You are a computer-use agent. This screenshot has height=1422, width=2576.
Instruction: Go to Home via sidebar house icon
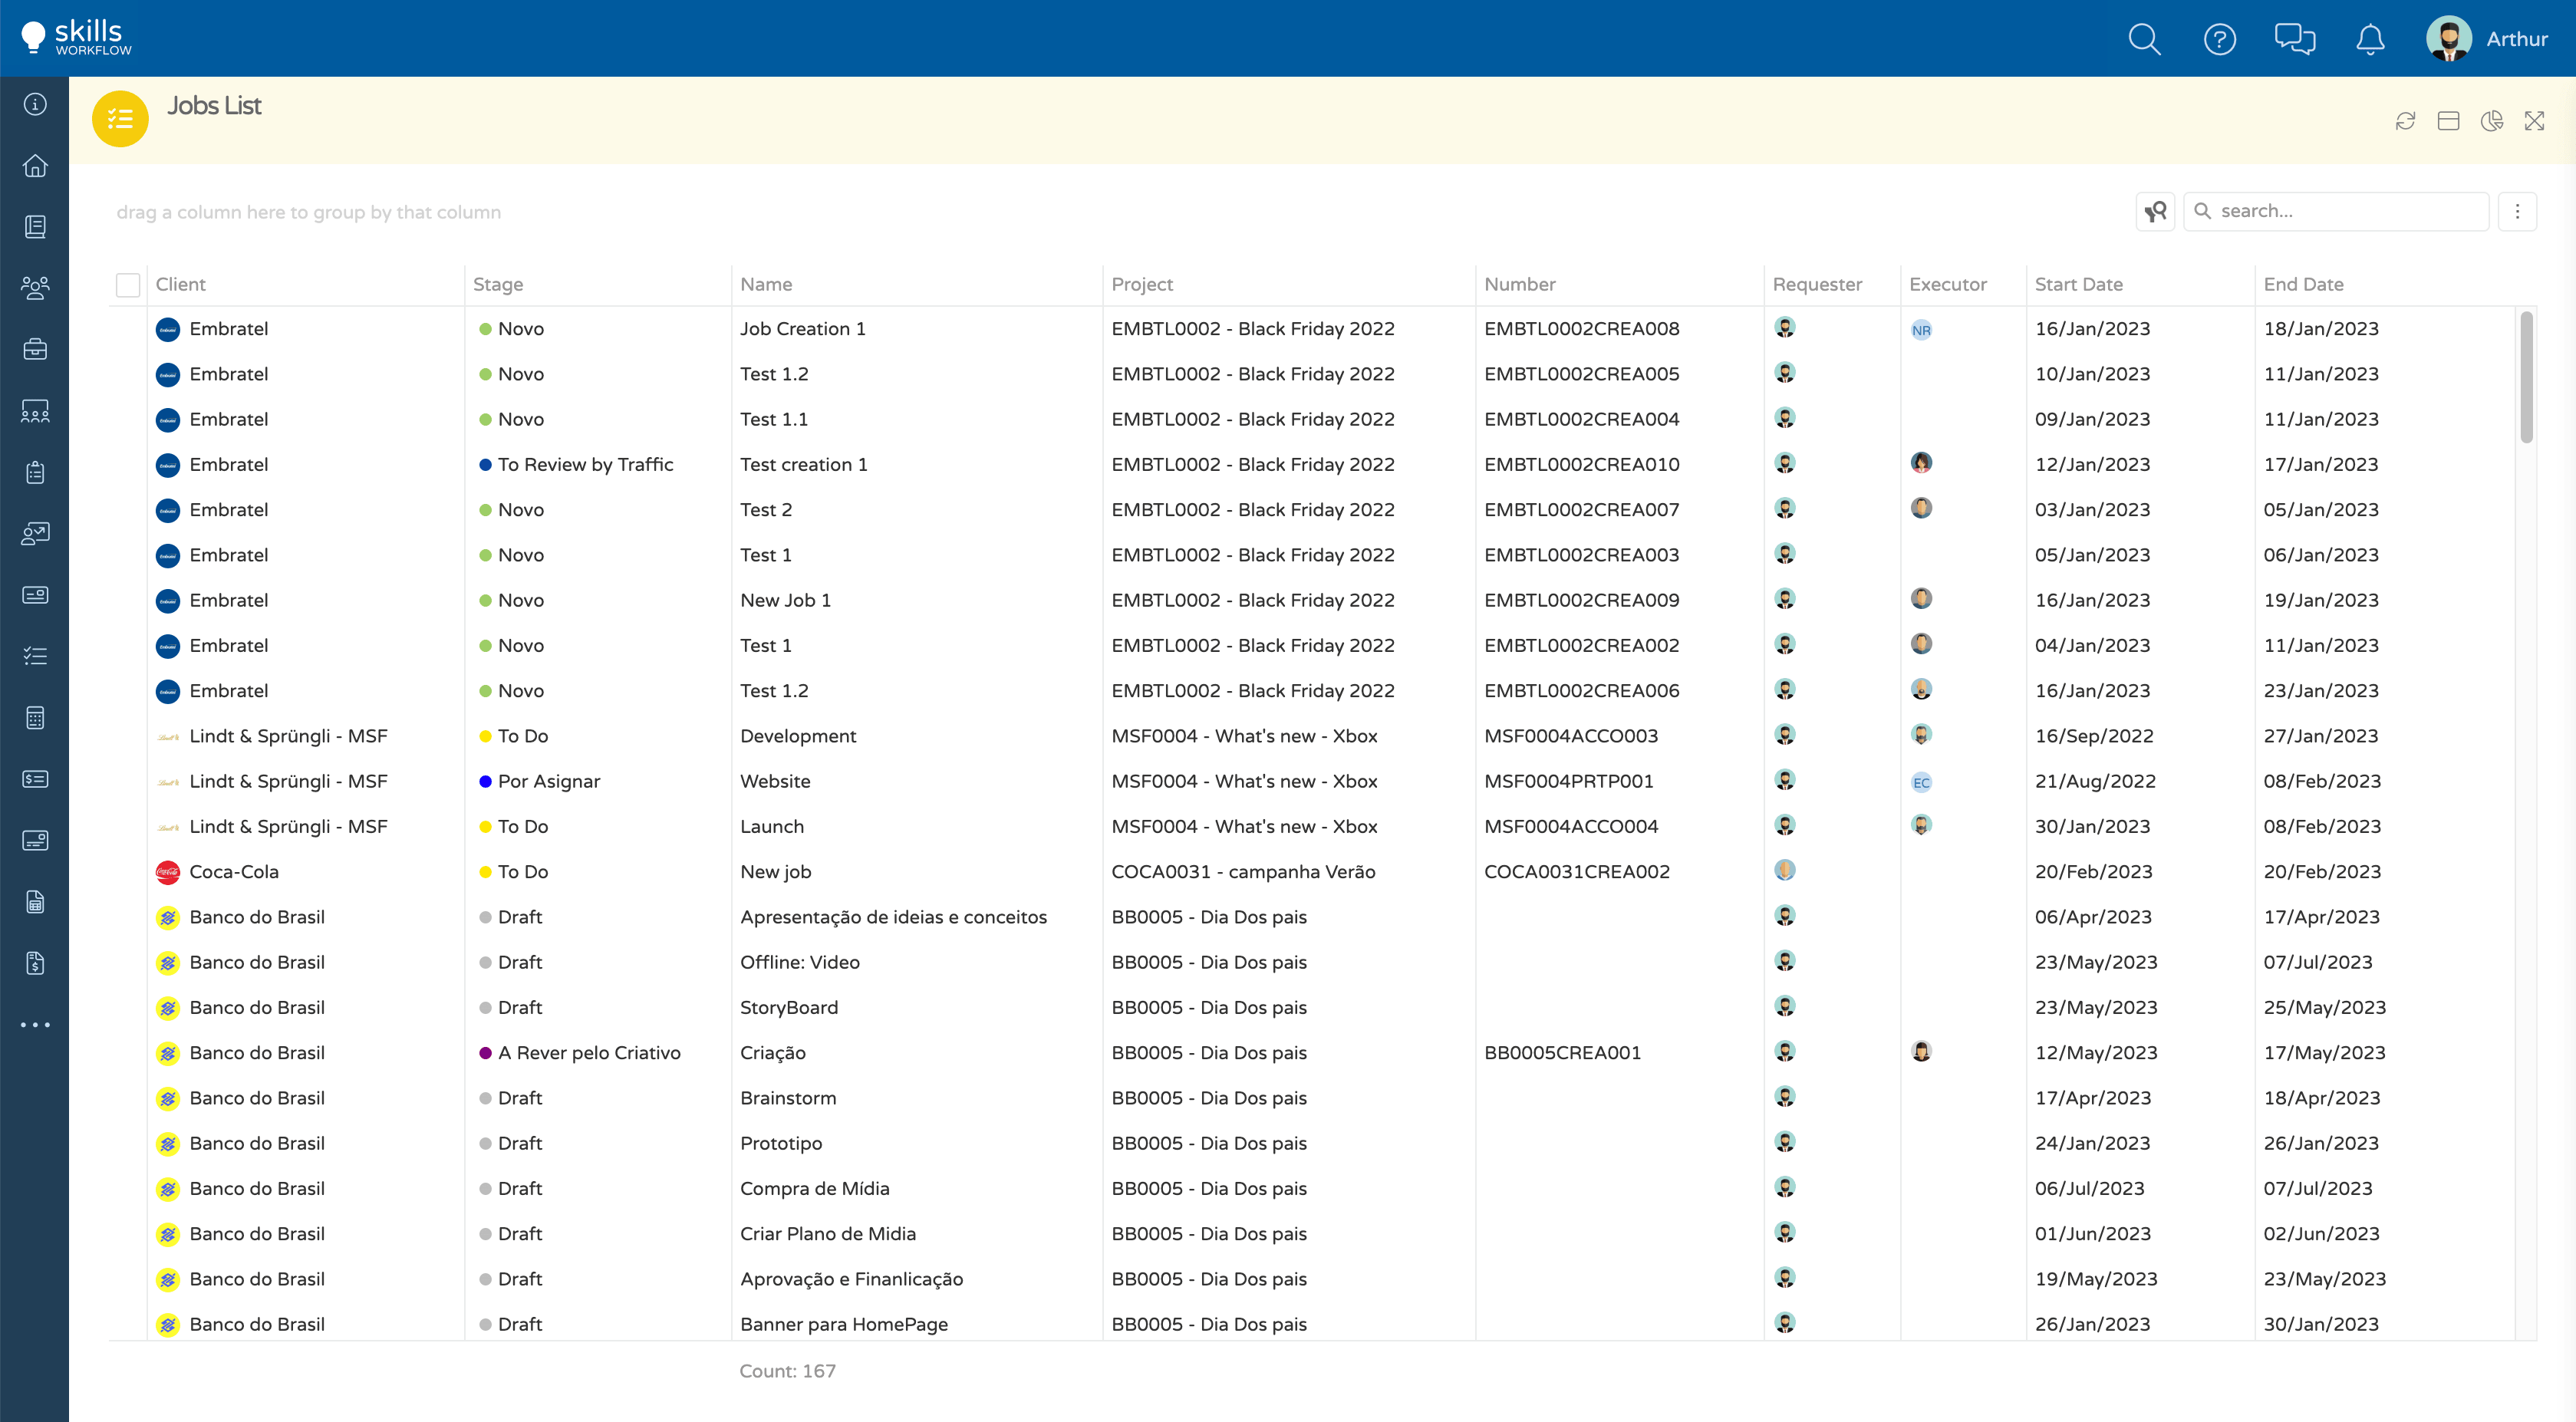click(35, 165)
